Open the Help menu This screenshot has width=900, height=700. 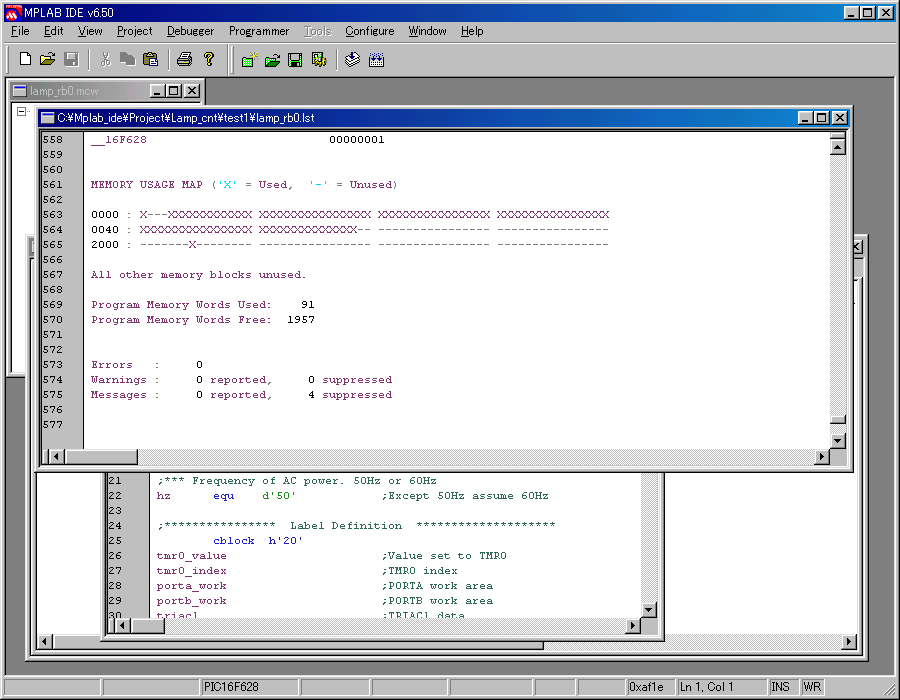(472, 31)
